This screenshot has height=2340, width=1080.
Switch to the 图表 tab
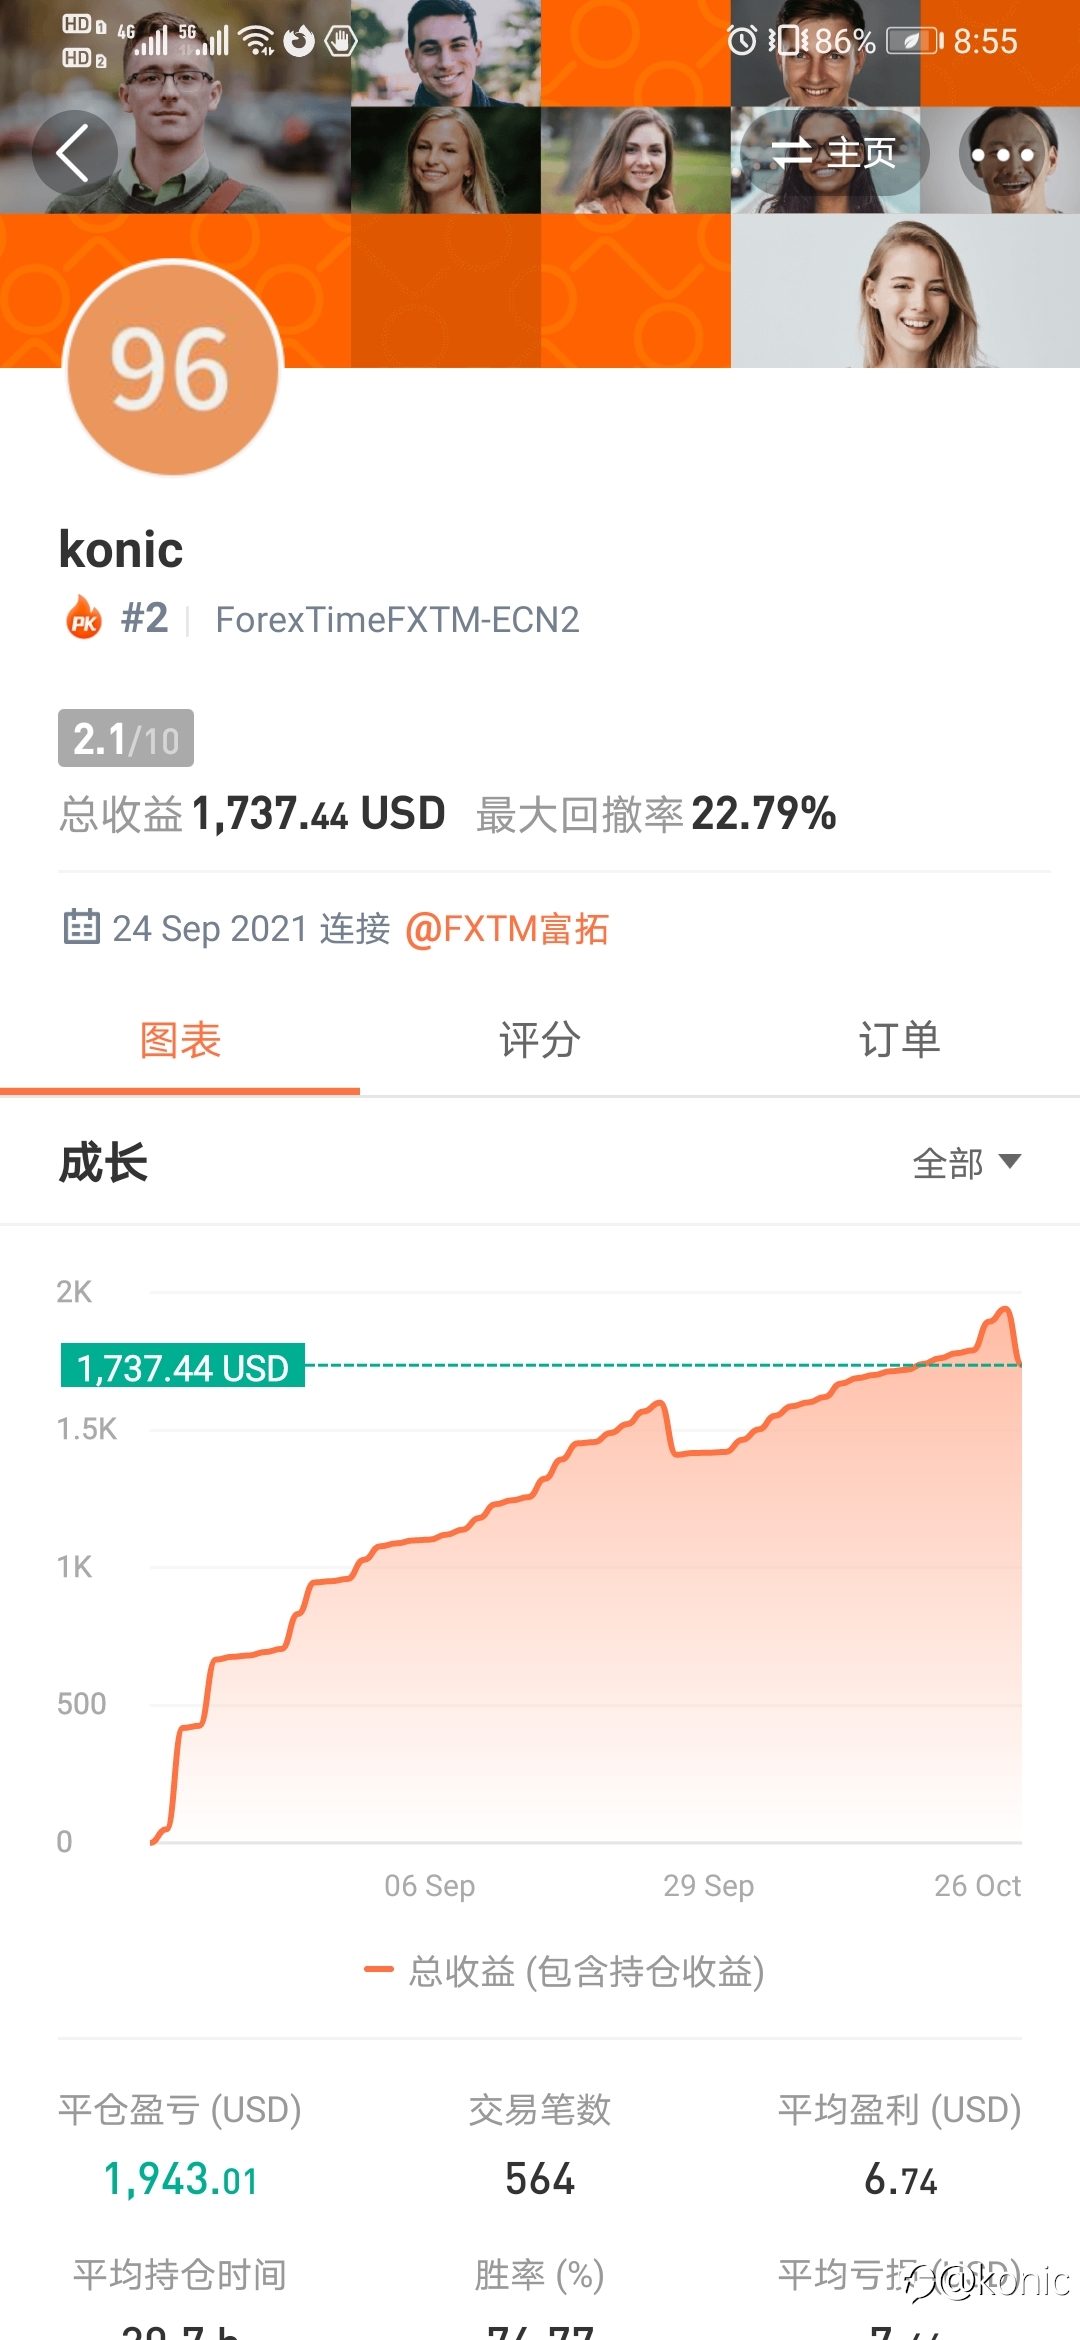point(180,1040)
